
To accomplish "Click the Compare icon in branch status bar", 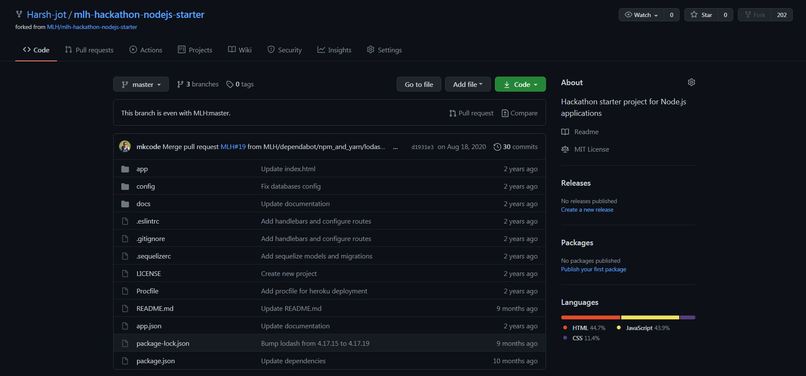I will (x=505, y=113).
